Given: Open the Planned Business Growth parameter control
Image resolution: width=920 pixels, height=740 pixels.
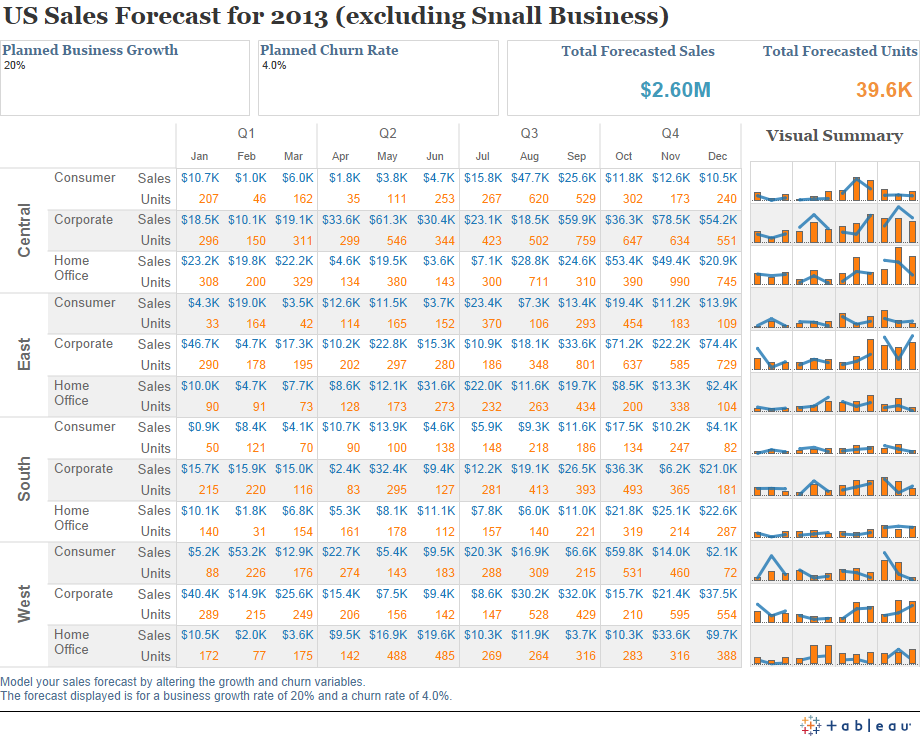Looking at the screenshot, I should click(x=90, y=50).
